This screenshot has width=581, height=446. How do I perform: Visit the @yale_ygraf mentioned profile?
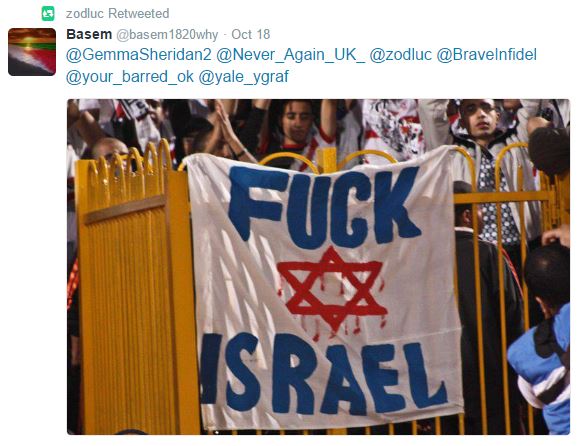point(243,77)
